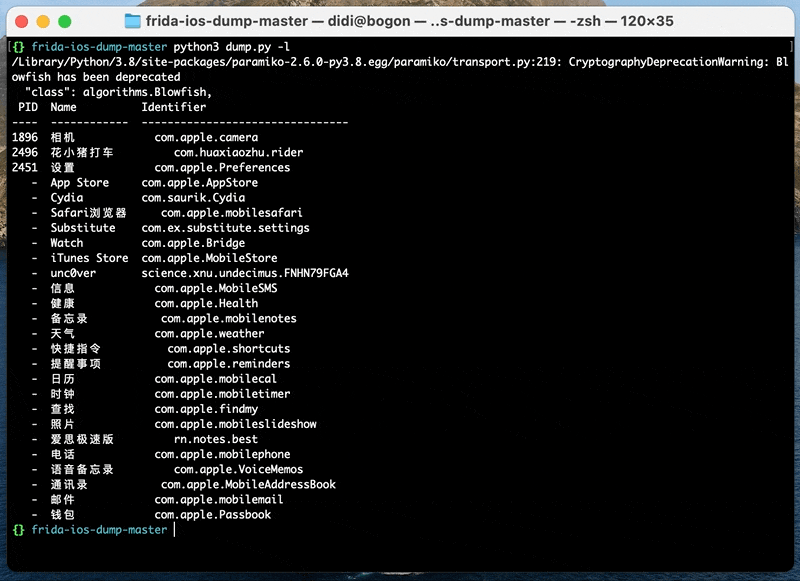Click the 'Watch' name entry
The height and width of the screenshot is (581, 800).
click(67, 243)
